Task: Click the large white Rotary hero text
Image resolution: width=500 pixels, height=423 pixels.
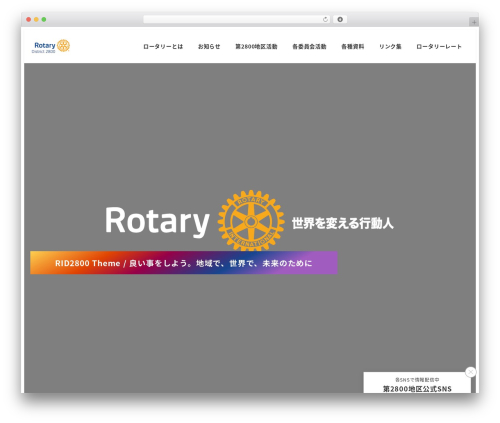Action: coord(157,221)
